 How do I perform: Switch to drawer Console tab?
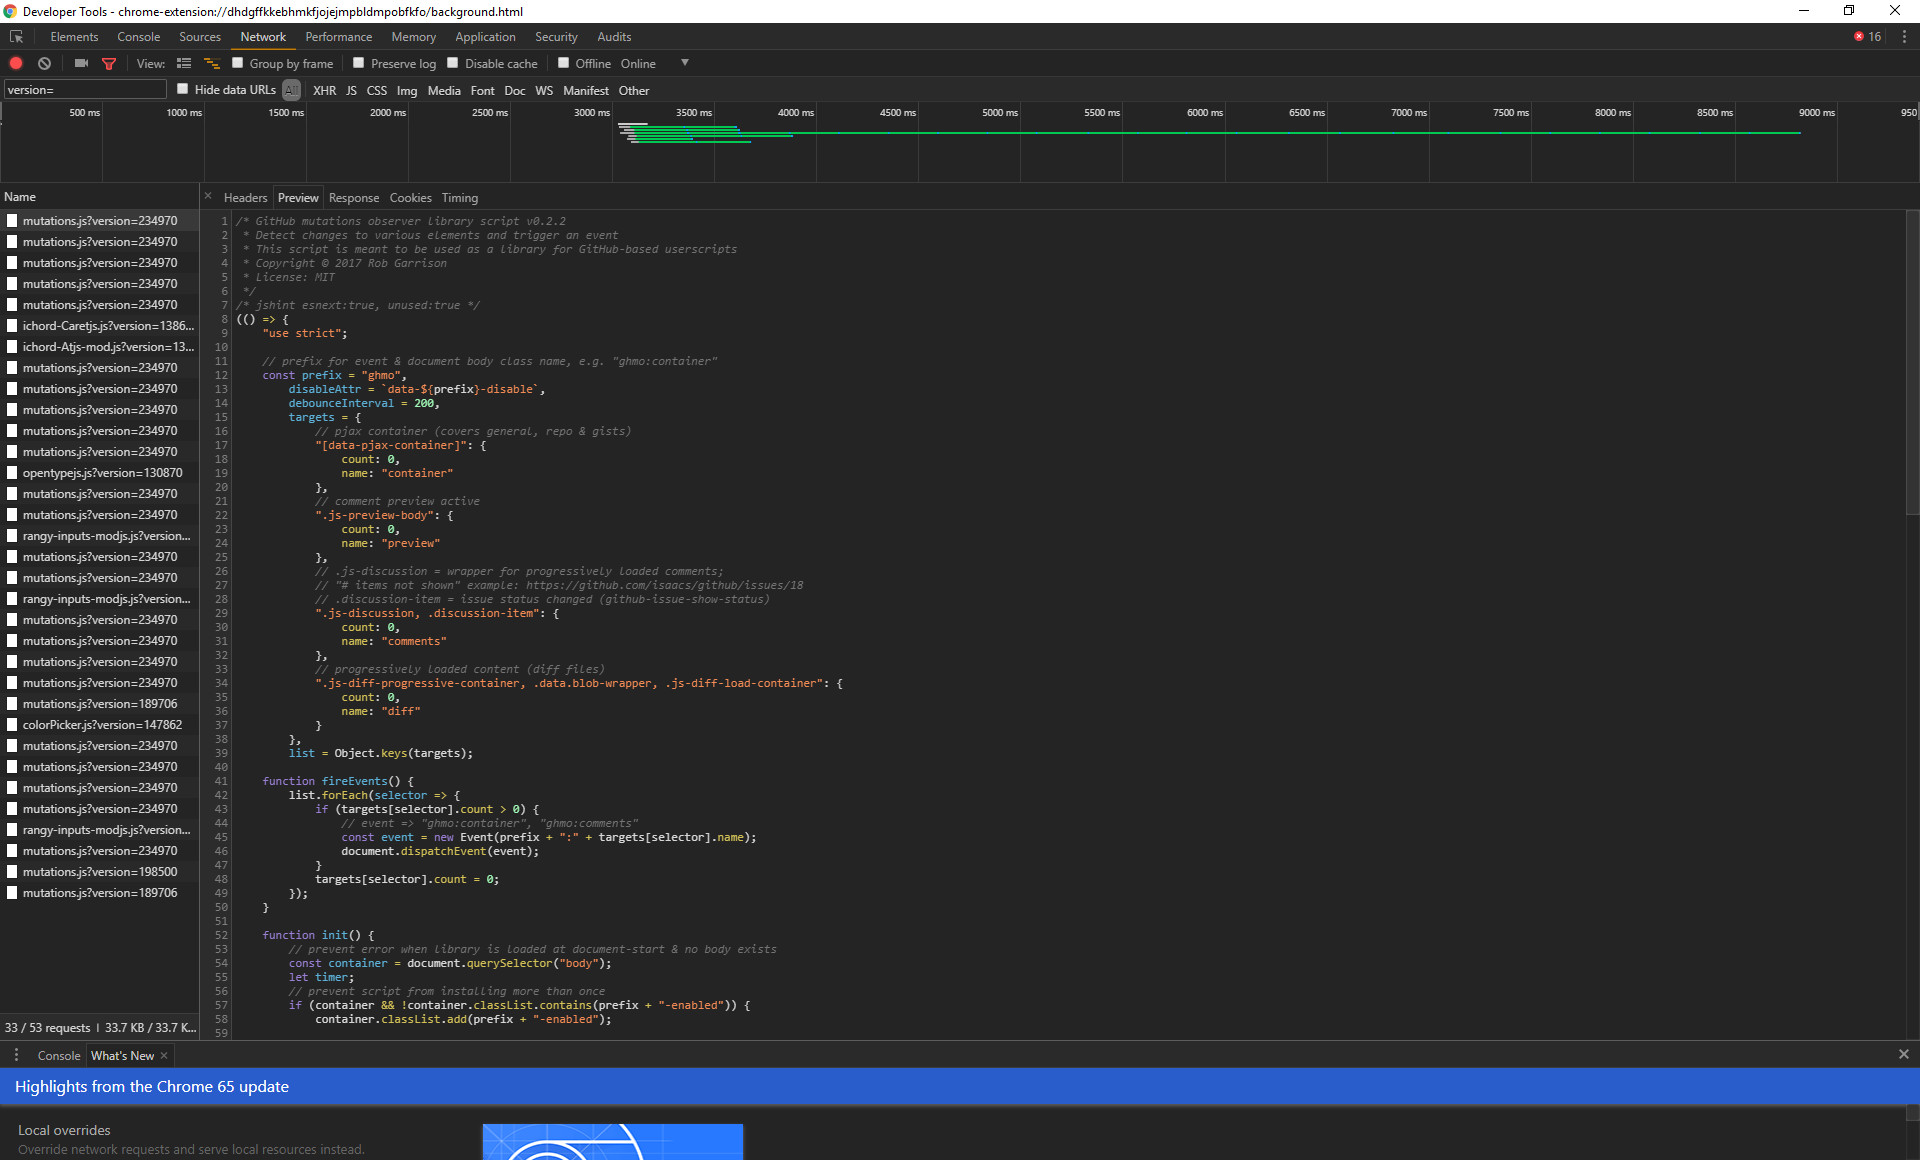(59, 1056)
